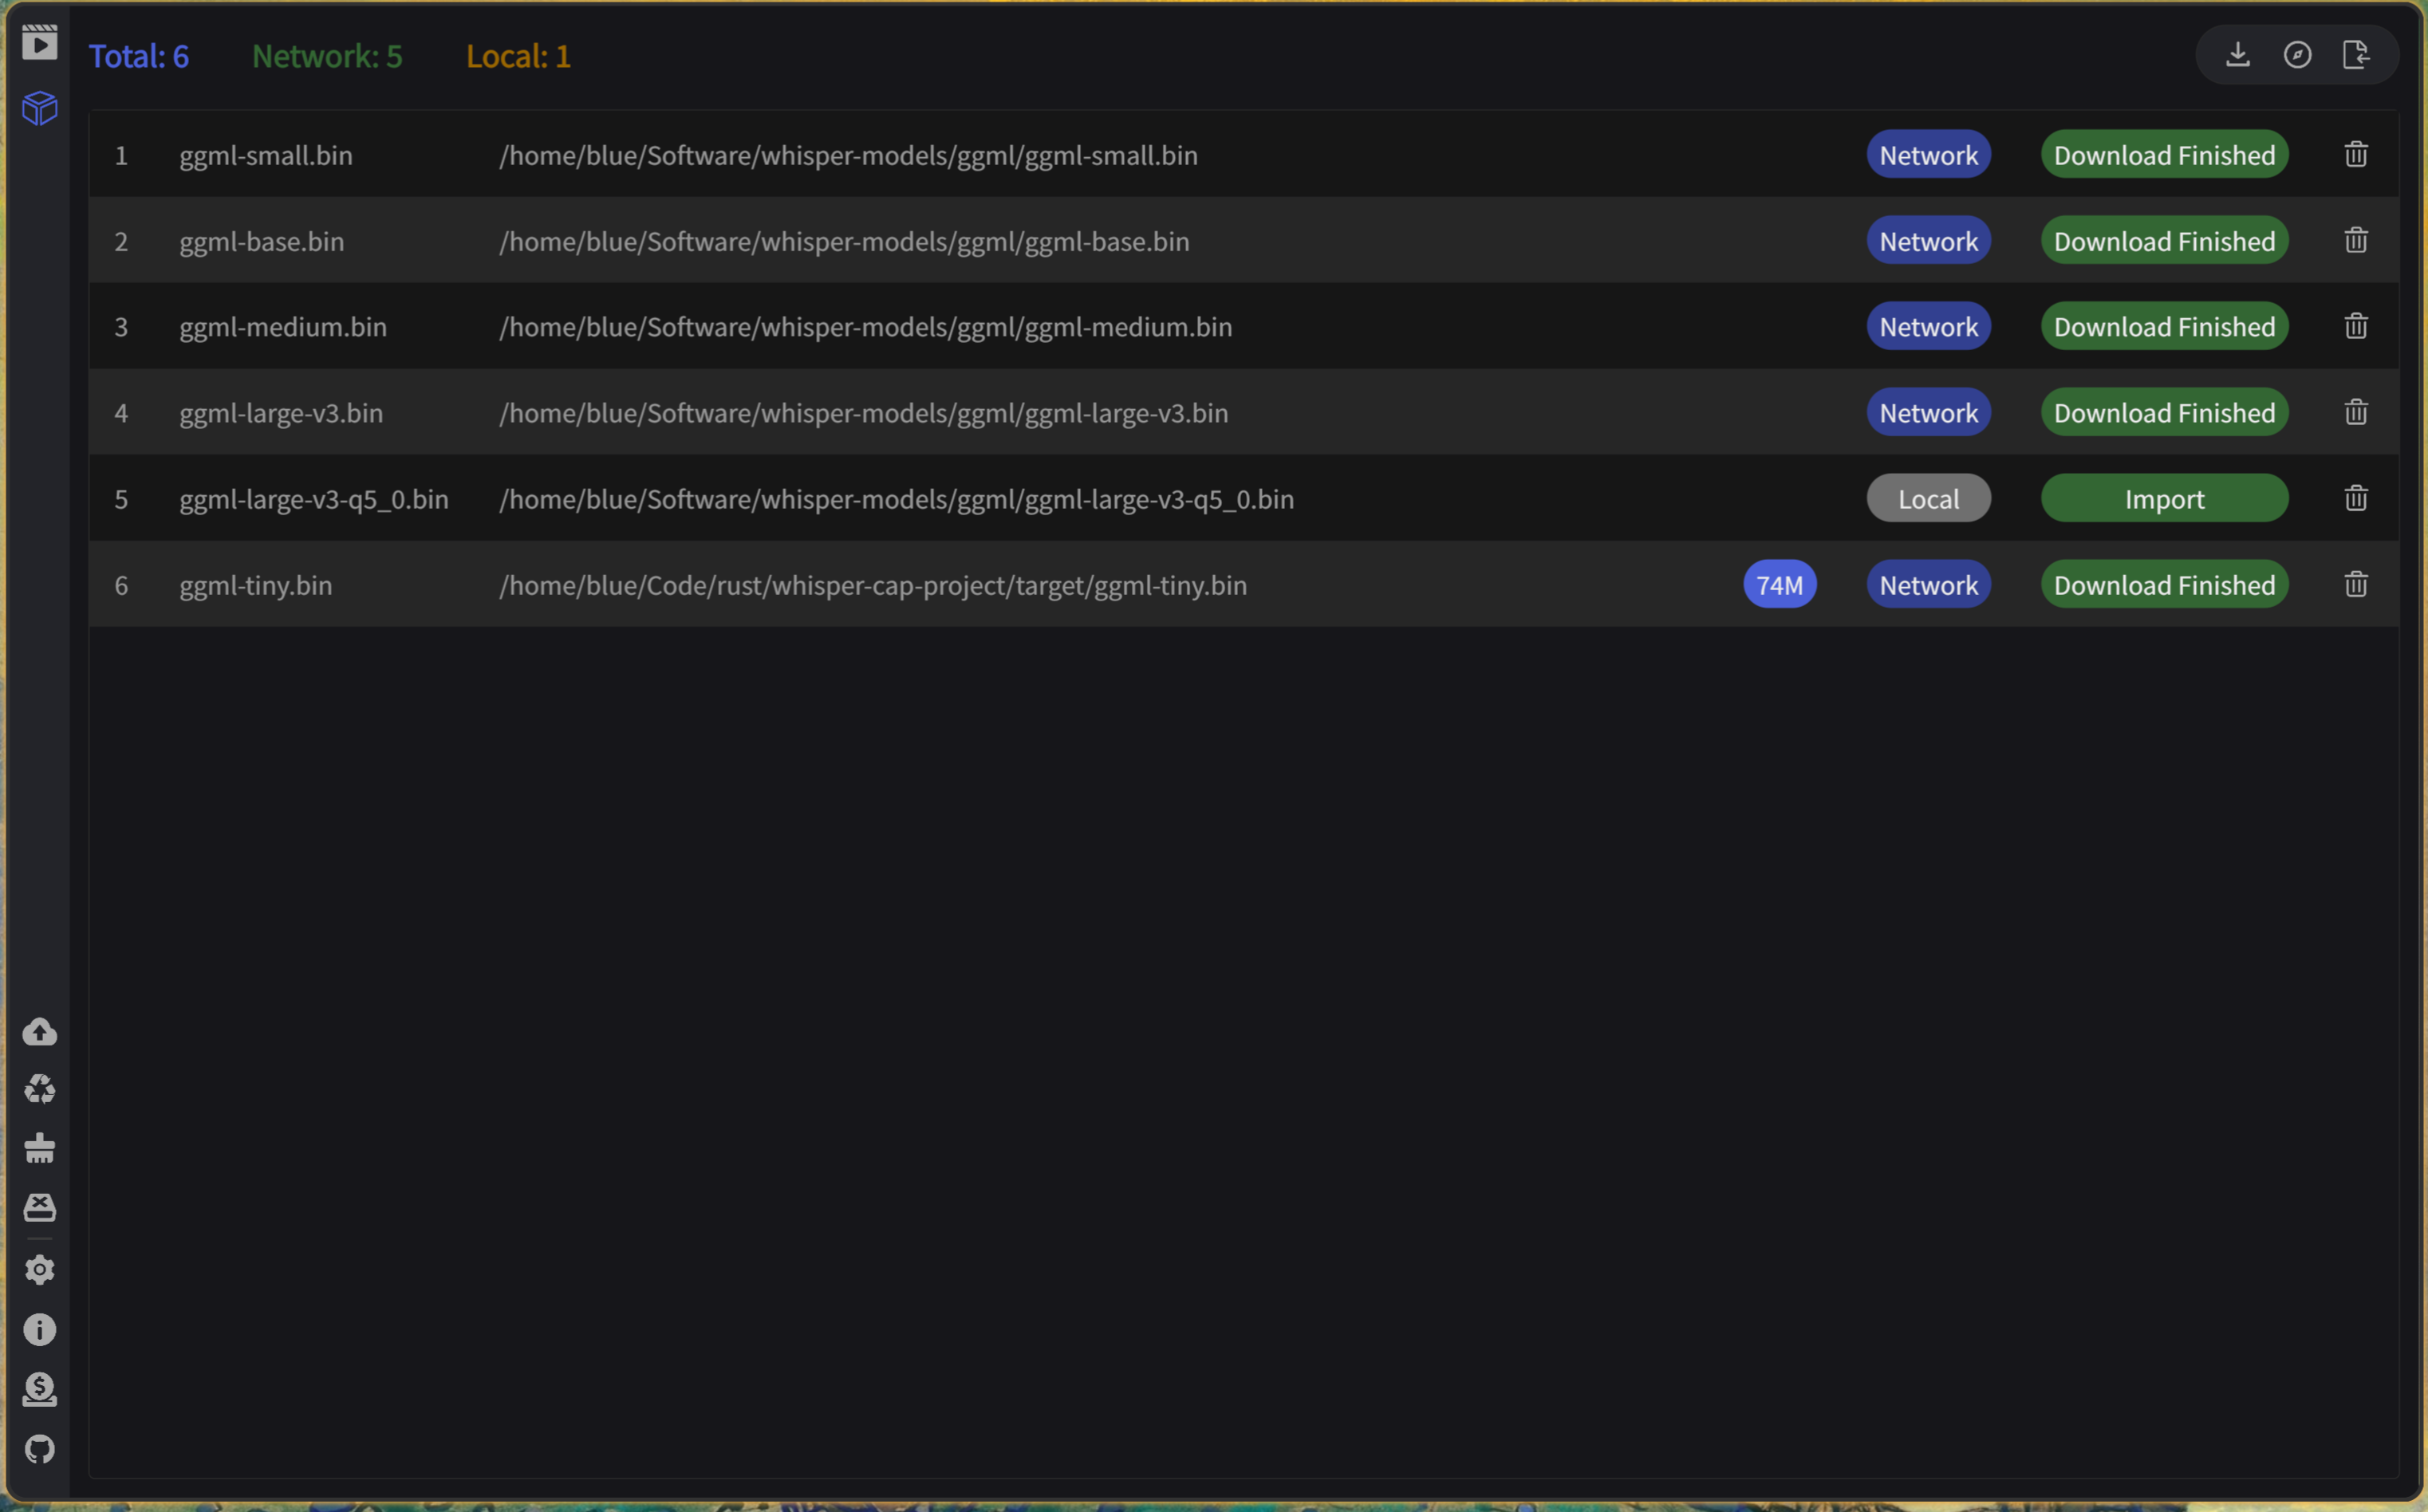
Task: Delete the ggml-small.bin model
Action: [2356, 154]
